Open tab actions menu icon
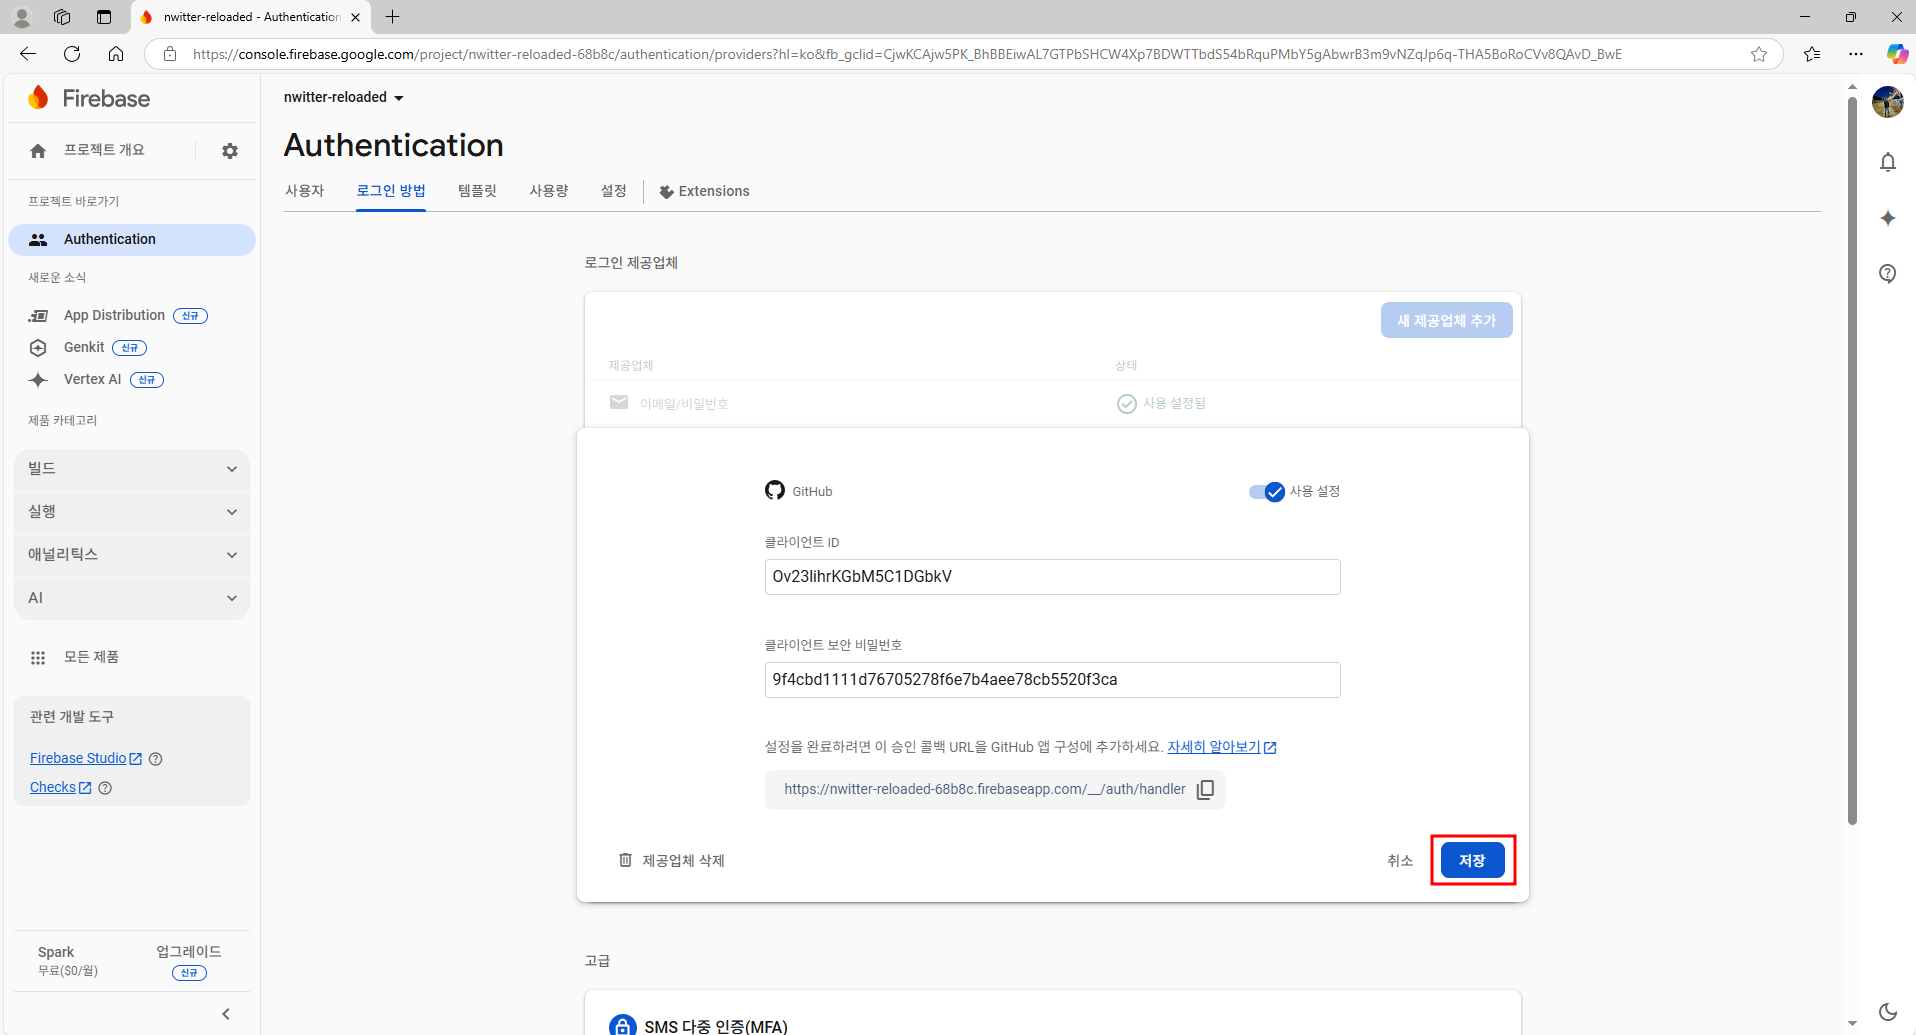1916x1035 pixels. pos(104,17)
